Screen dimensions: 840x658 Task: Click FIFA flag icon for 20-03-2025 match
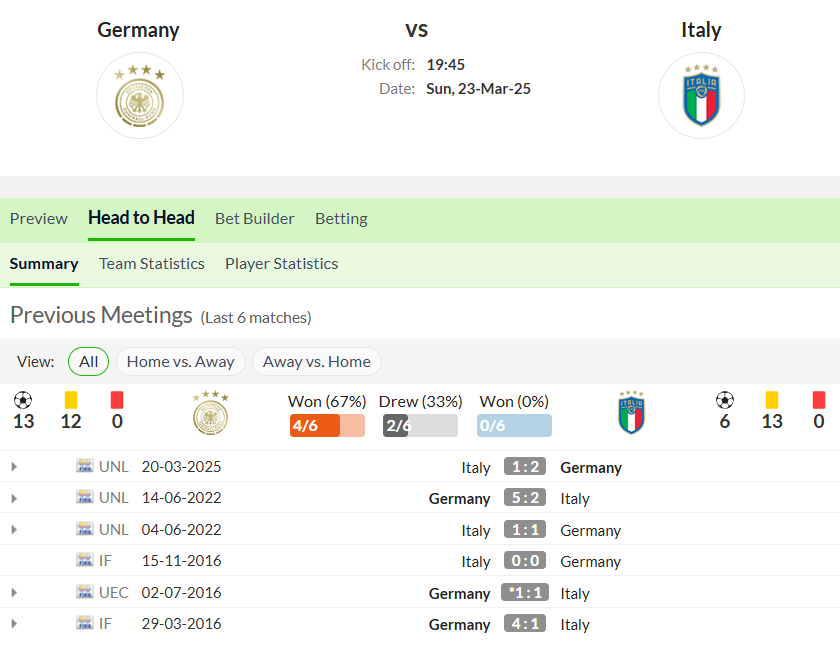[85, 466]
